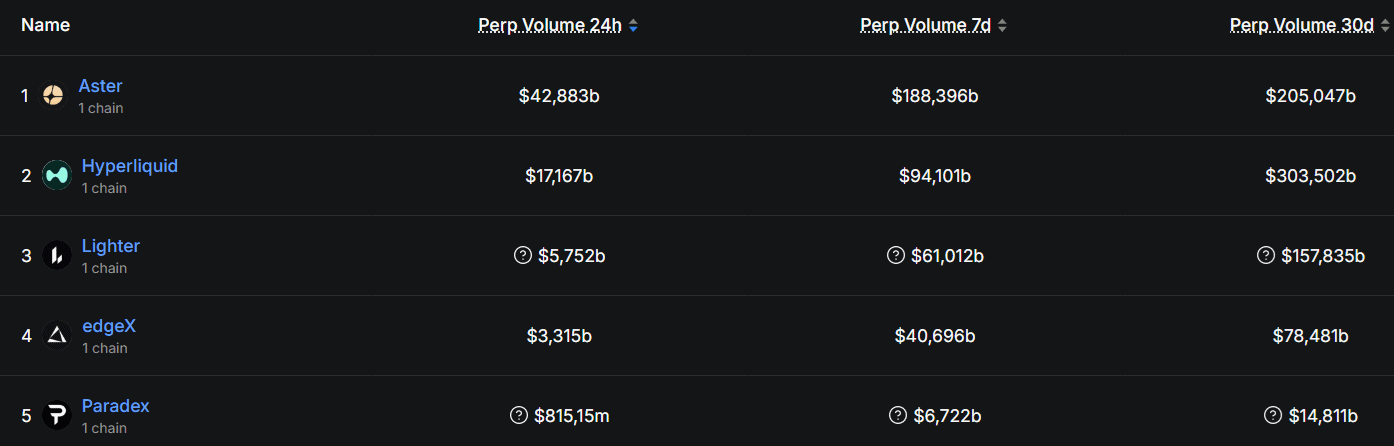Click the edgeX protocol logo icon
This screenshot has height=446, width=1394.
[x=57, y=336]
